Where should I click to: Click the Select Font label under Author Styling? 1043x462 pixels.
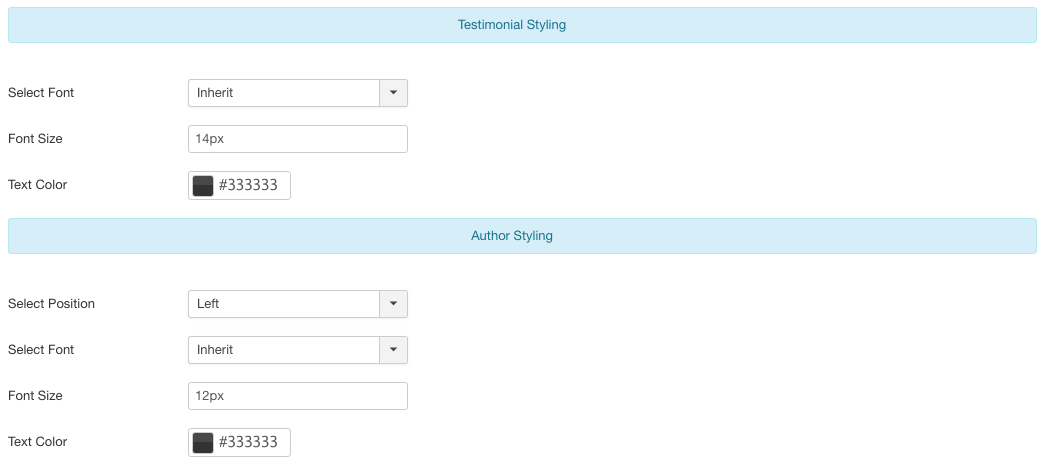(x=41, y=350)
